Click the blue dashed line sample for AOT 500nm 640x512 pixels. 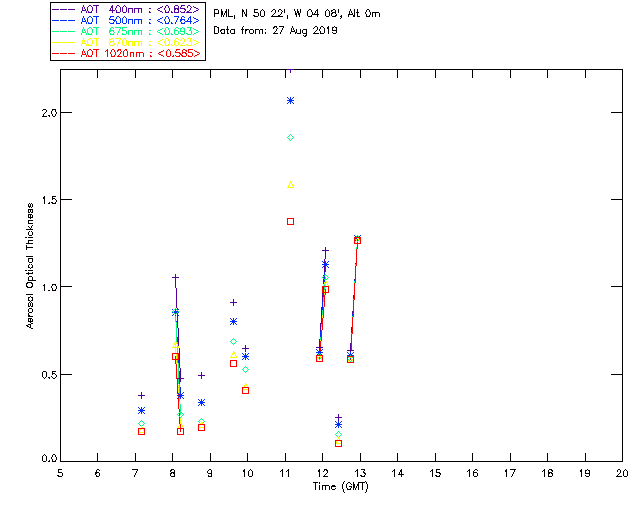(x=64, y=21)
